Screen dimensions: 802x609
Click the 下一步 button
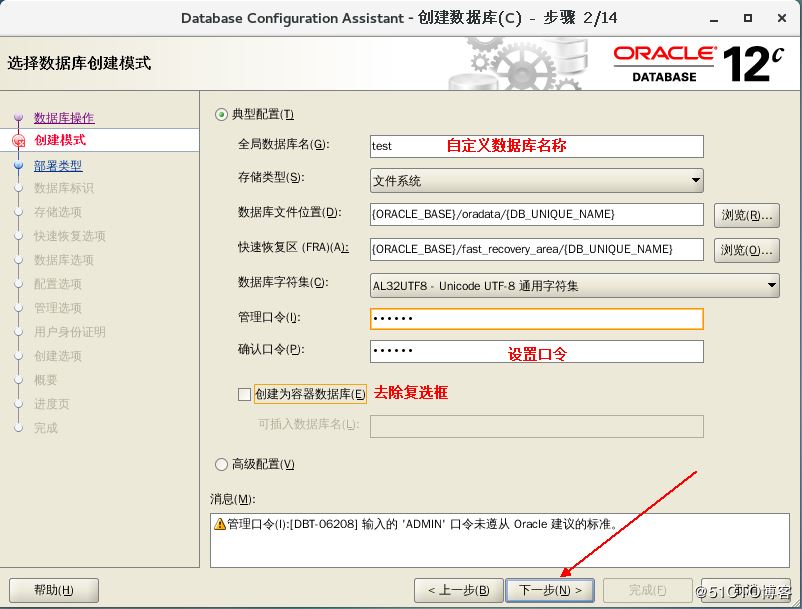[550, 590]
